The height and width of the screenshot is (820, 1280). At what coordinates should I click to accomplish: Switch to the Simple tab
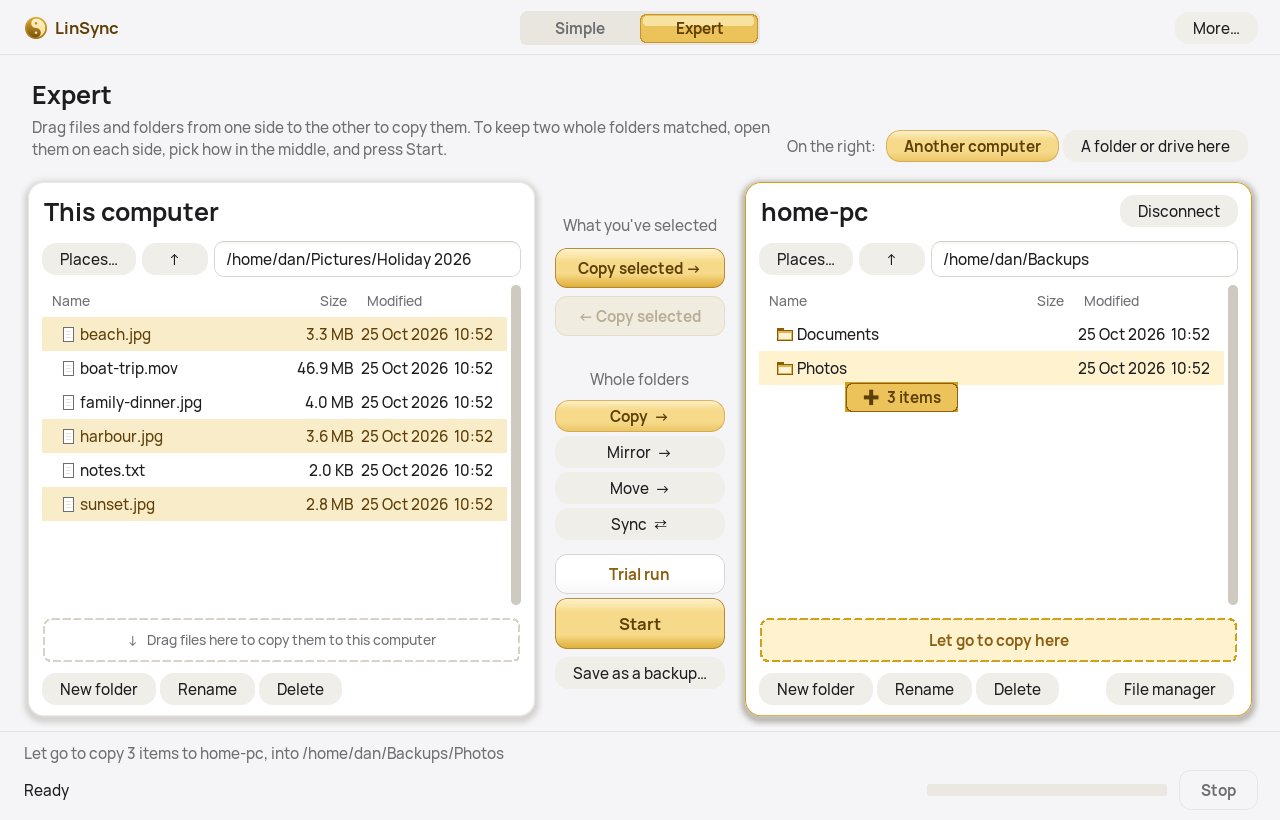tap(580, 28)
